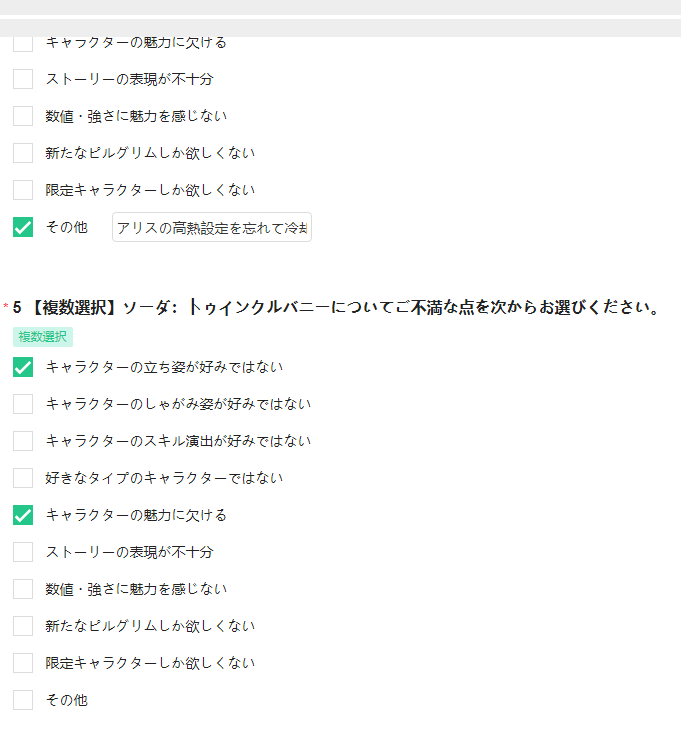Check キャラクターのしゃがみ姿が好みではない in question 5
This screenshot has height=740, width=681.
click(23, 404)
